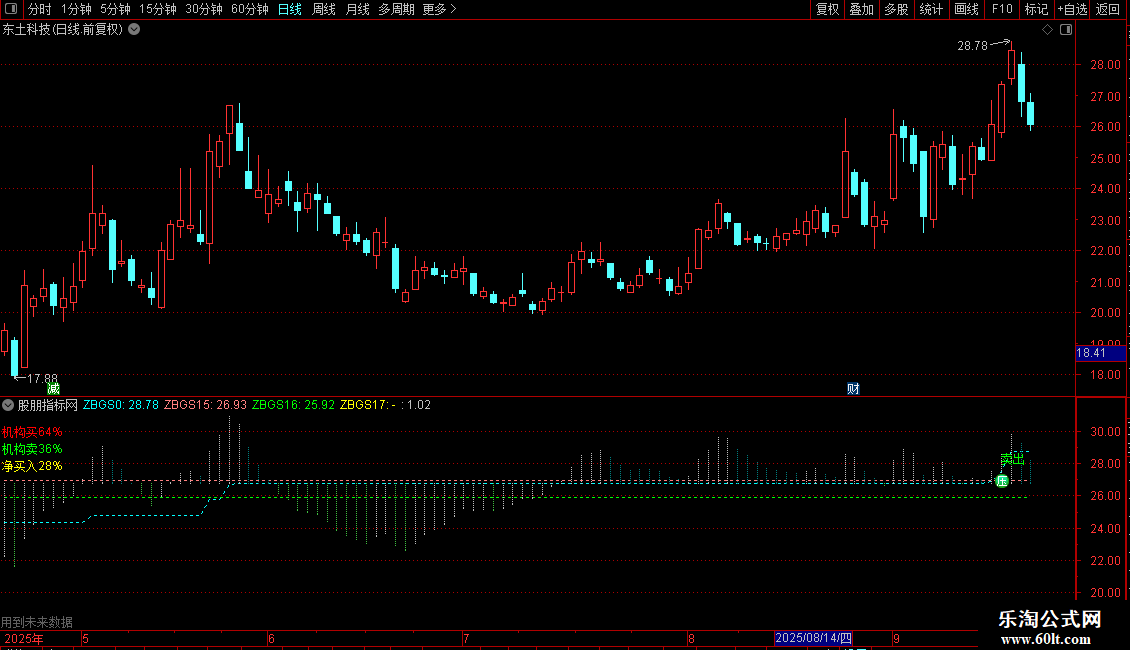Viewport: 1130px width, 650px height.
Task: Click the 2025/08/14/四 date marker
Action: click(814, 638)
